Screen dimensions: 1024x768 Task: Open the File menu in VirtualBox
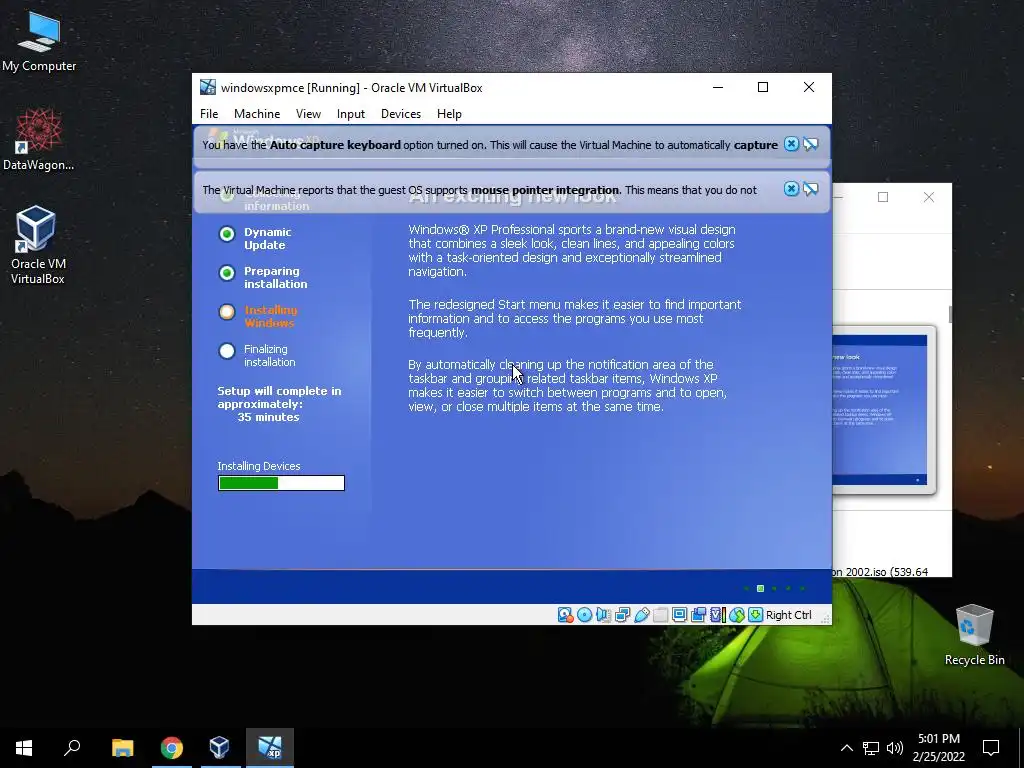click(x=209, y=114)
